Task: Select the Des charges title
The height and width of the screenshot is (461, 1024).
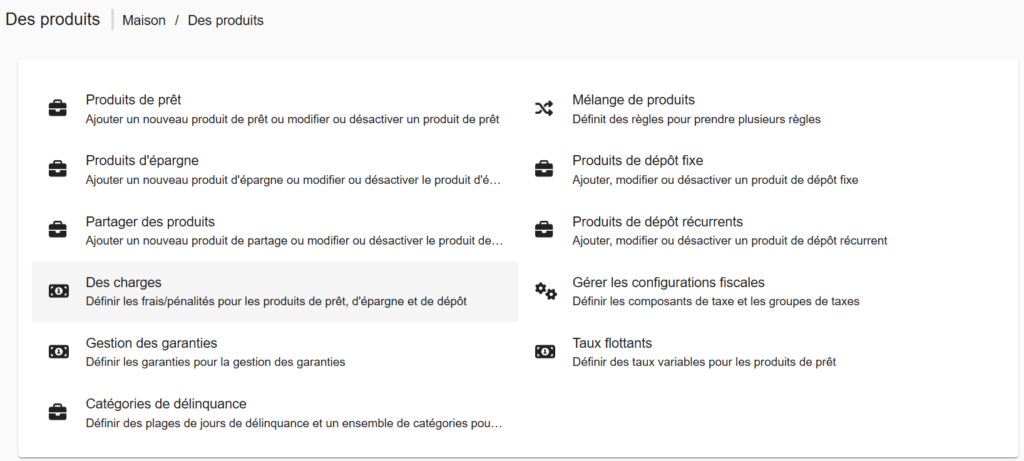Action: click(124, 283)
